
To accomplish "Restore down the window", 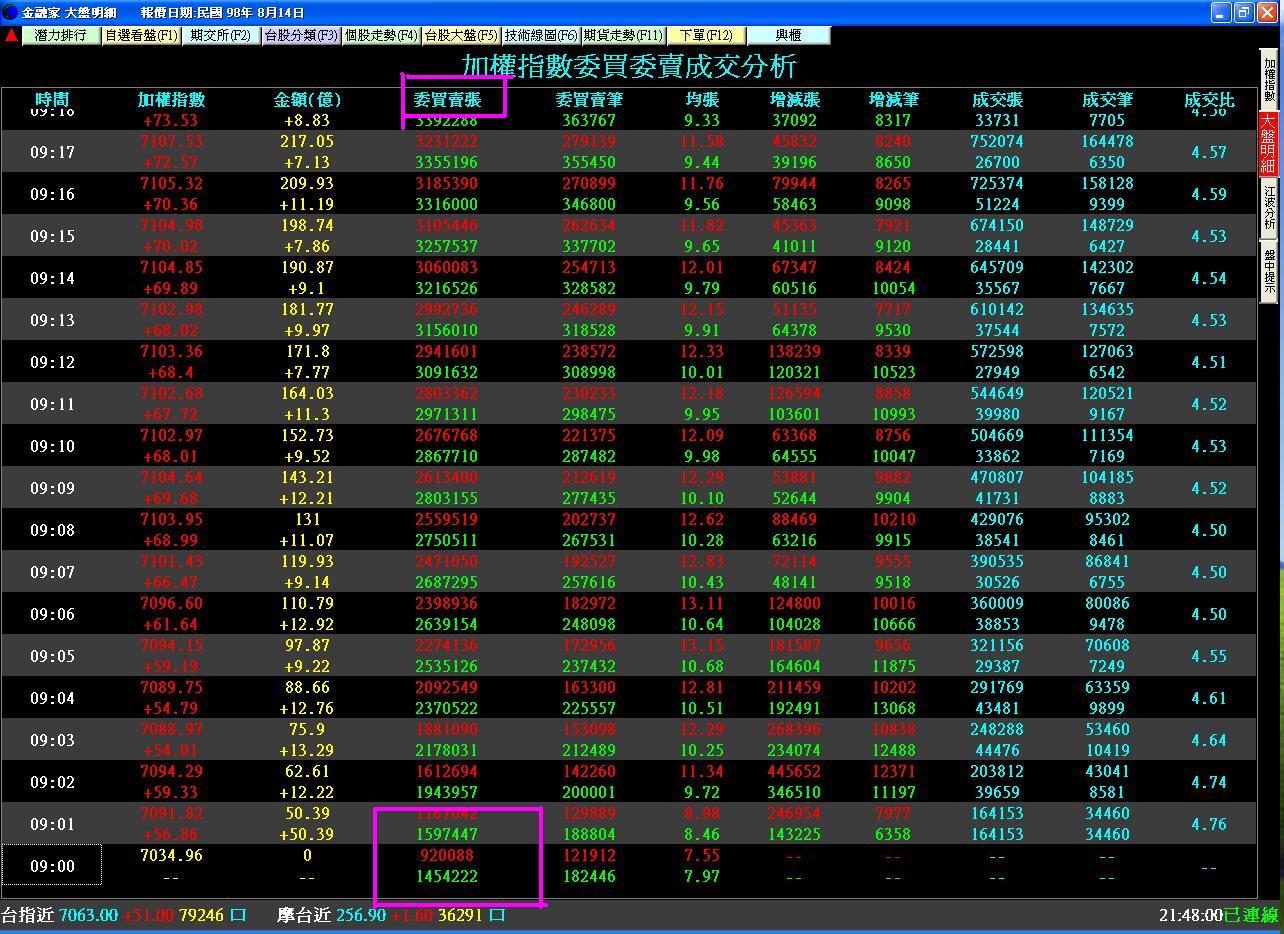I will 1244,12.
